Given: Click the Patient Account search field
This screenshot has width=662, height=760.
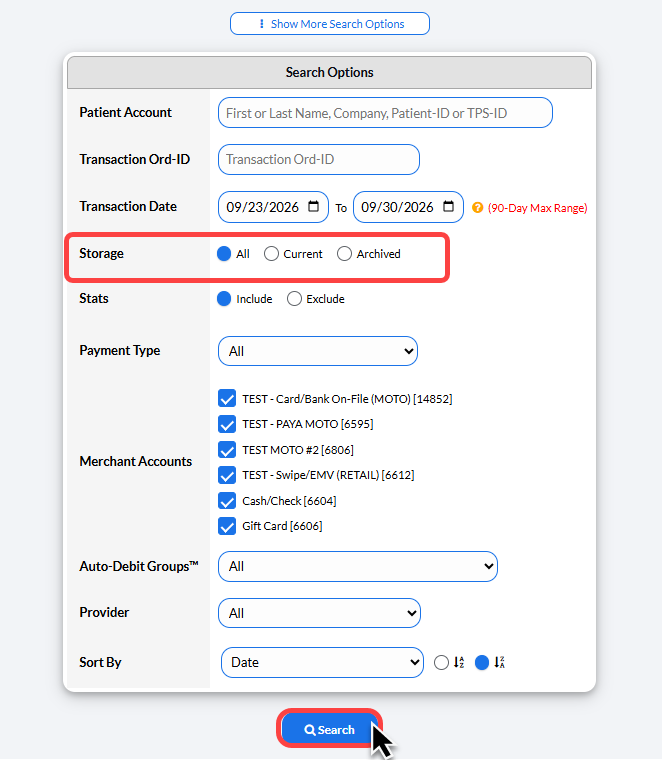Looking at the screenshot, I should (x=385, y=113).
